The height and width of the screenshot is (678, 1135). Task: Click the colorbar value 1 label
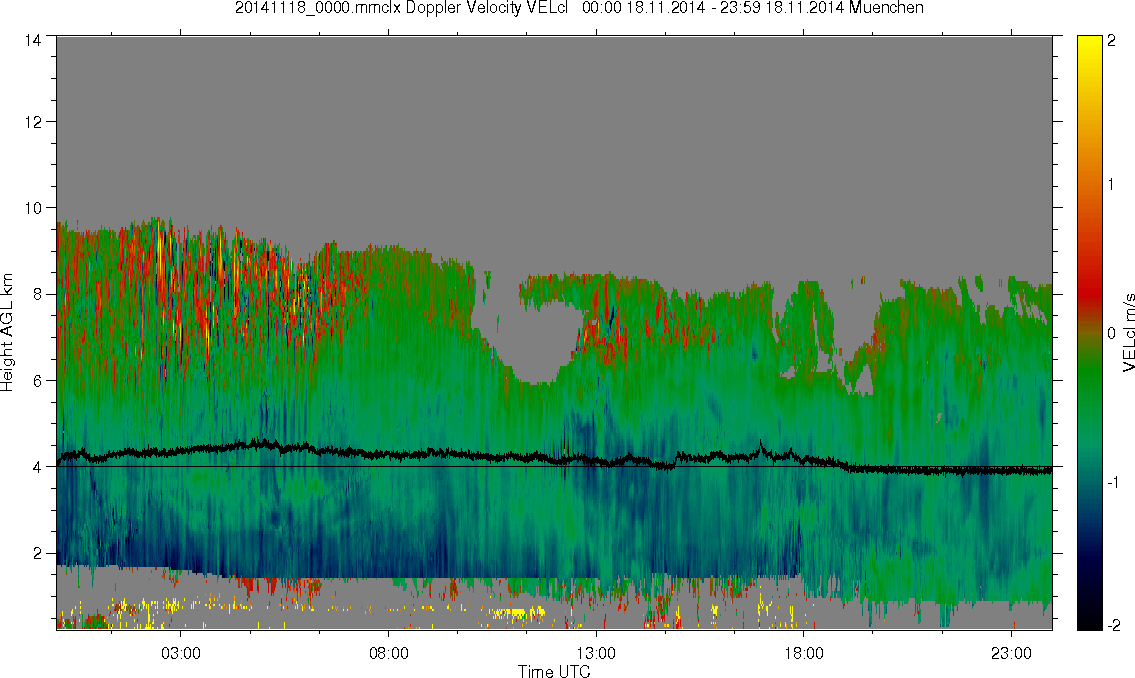(x=1111, y=185)
